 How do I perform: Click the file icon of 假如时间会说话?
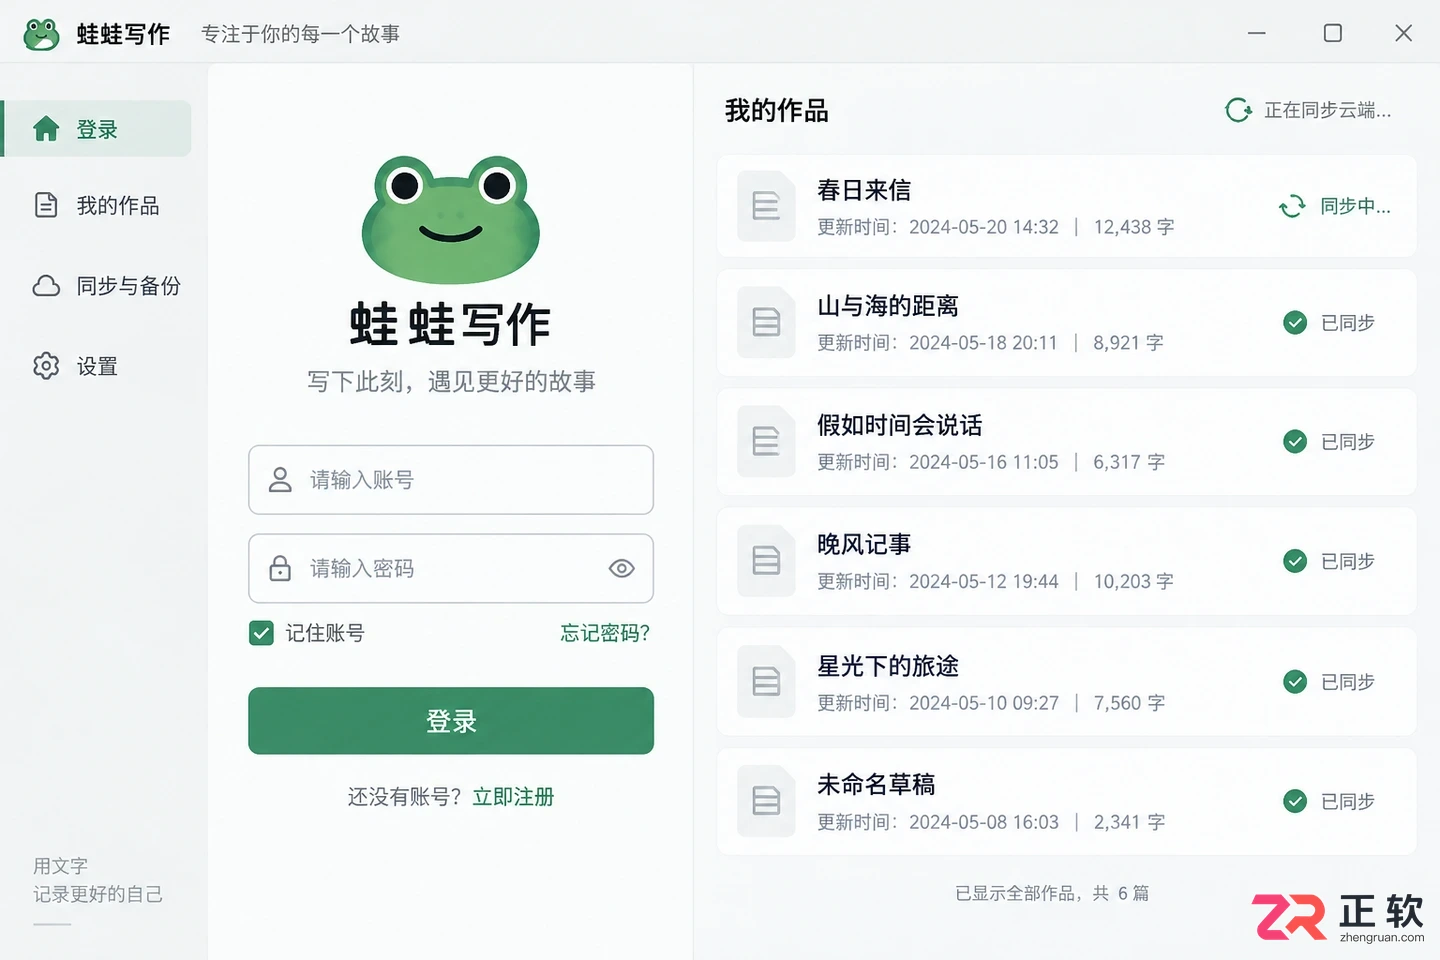[x=766, y=441]
